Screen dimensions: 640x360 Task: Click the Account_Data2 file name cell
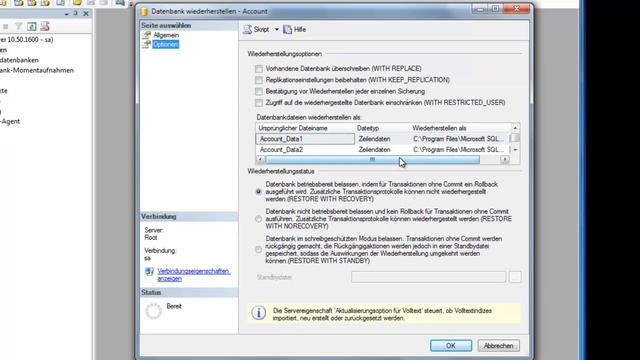pyautogui.click(x=305, y=149)
